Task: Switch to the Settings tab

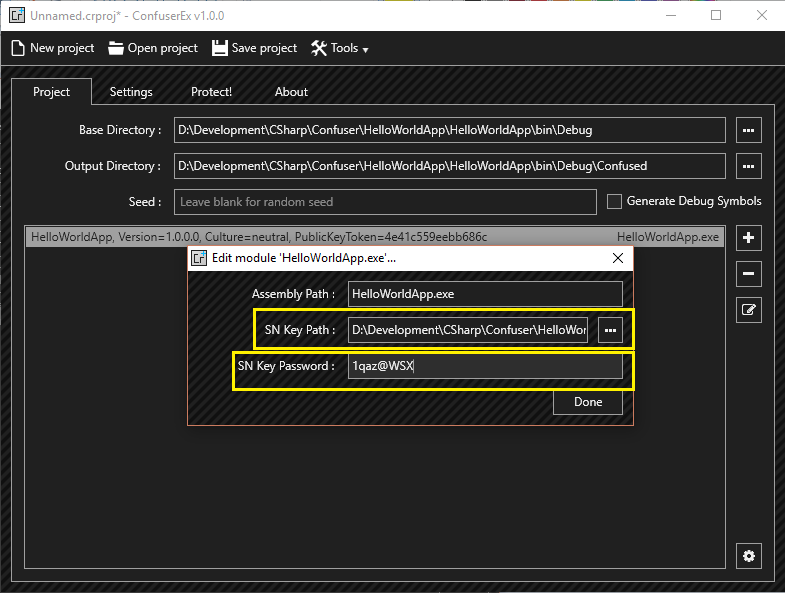Action: click(131, 92)
